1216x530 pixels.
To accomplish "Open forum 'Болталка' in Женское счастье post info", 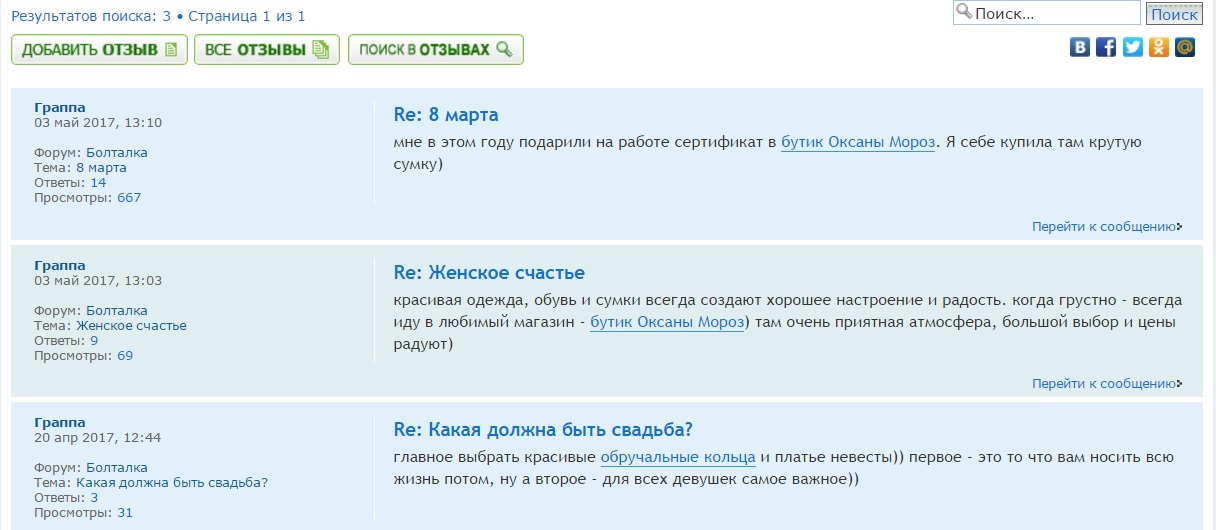I will 117,310.
